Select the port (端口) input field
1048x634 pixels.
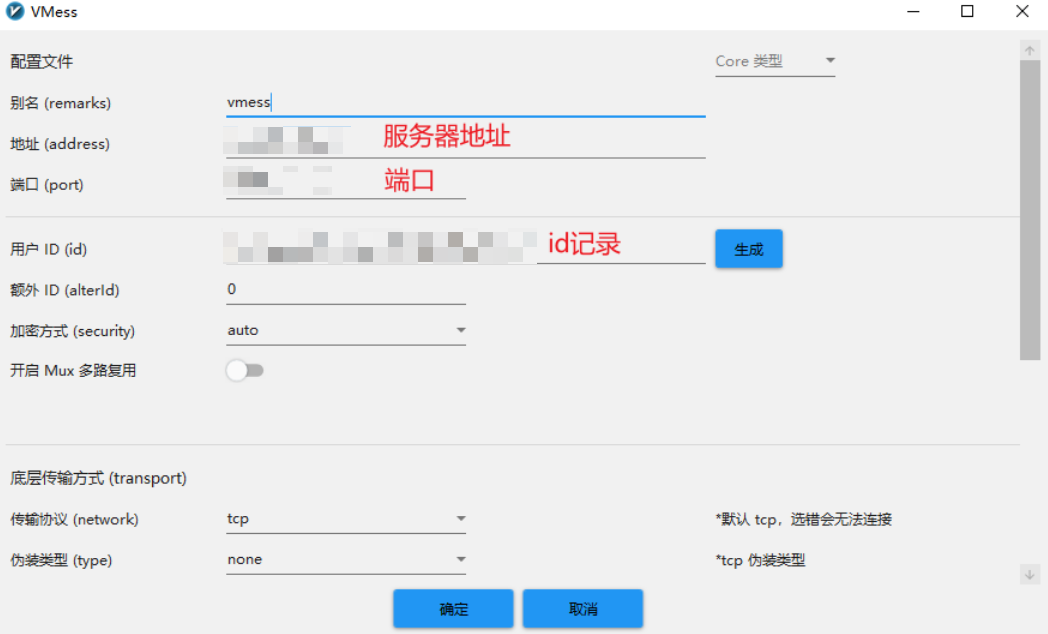click(x=345, y=184)
